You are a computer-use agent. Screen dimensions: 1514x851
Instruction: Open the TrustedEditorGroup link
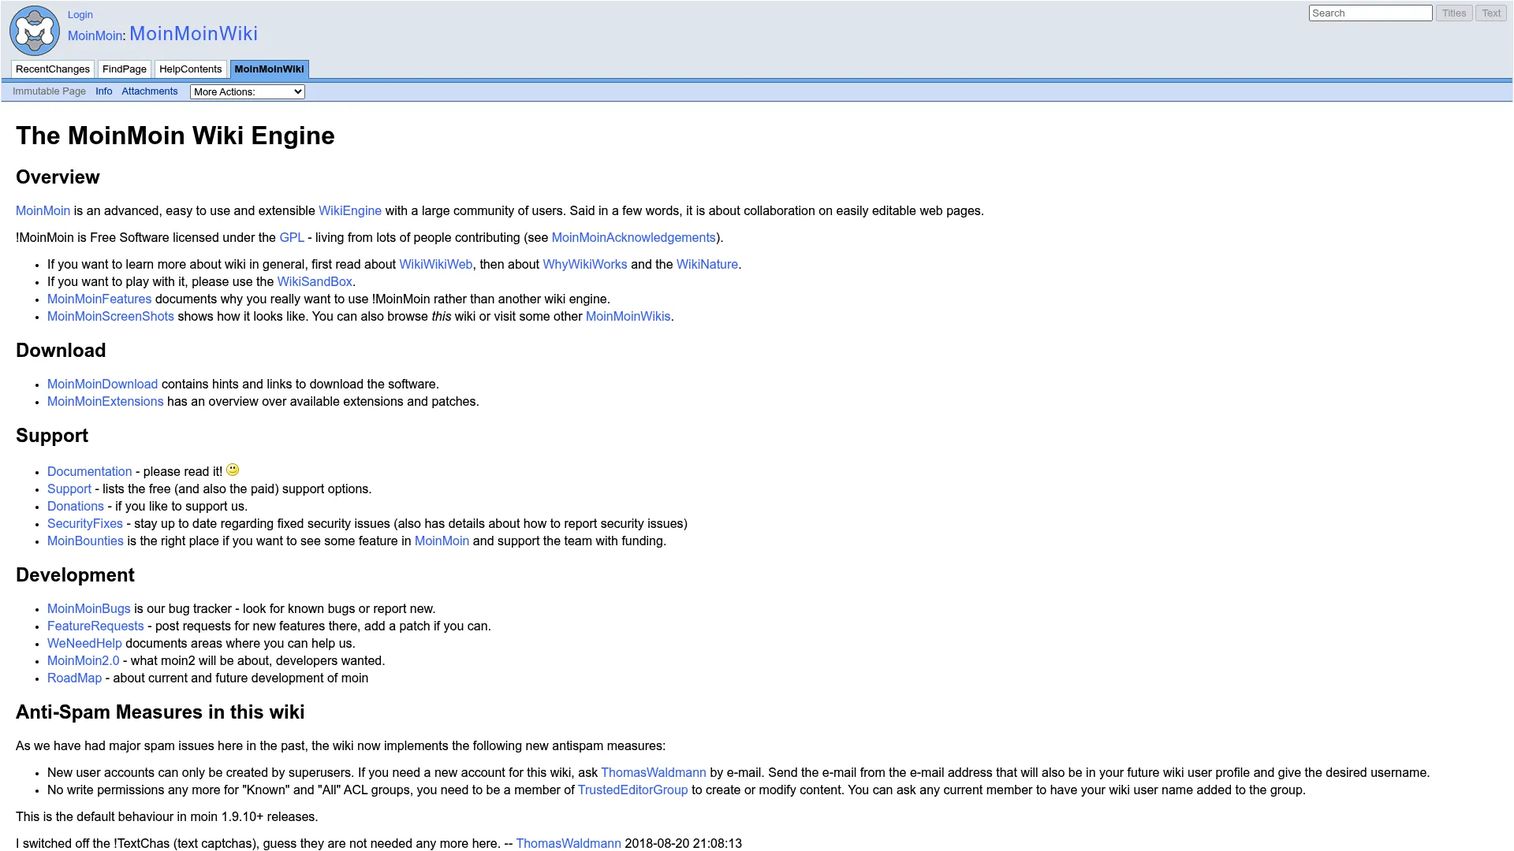(633, 790)
